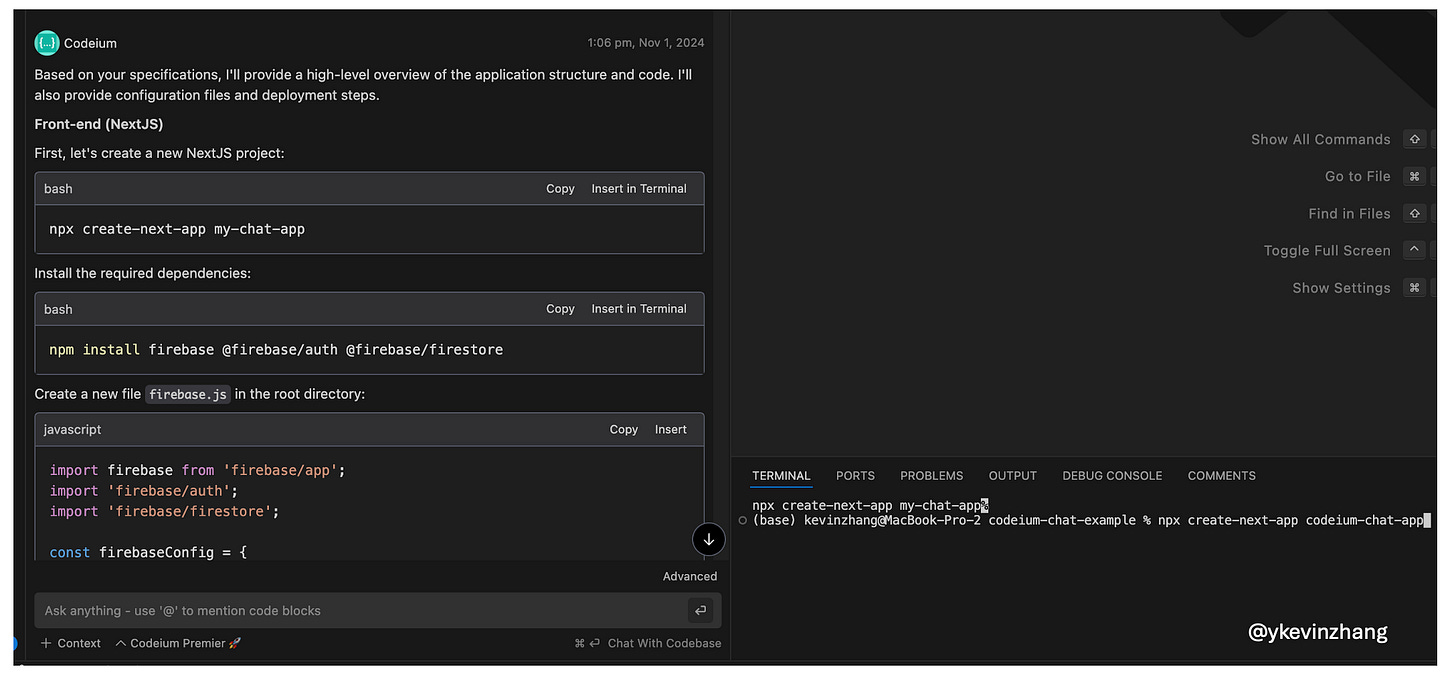Screen dimensions: 1456x677
Task: Click the Codeium logo icon
Action: click(46, 42)
